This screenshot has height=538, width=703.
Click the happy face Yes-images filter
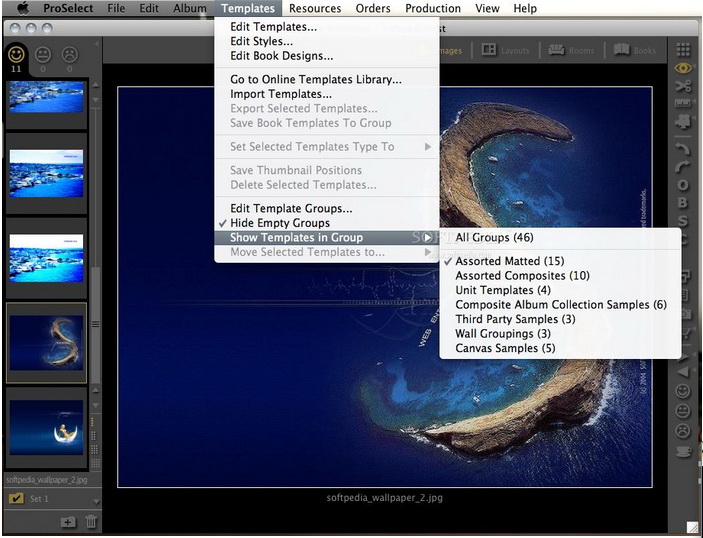17,54
